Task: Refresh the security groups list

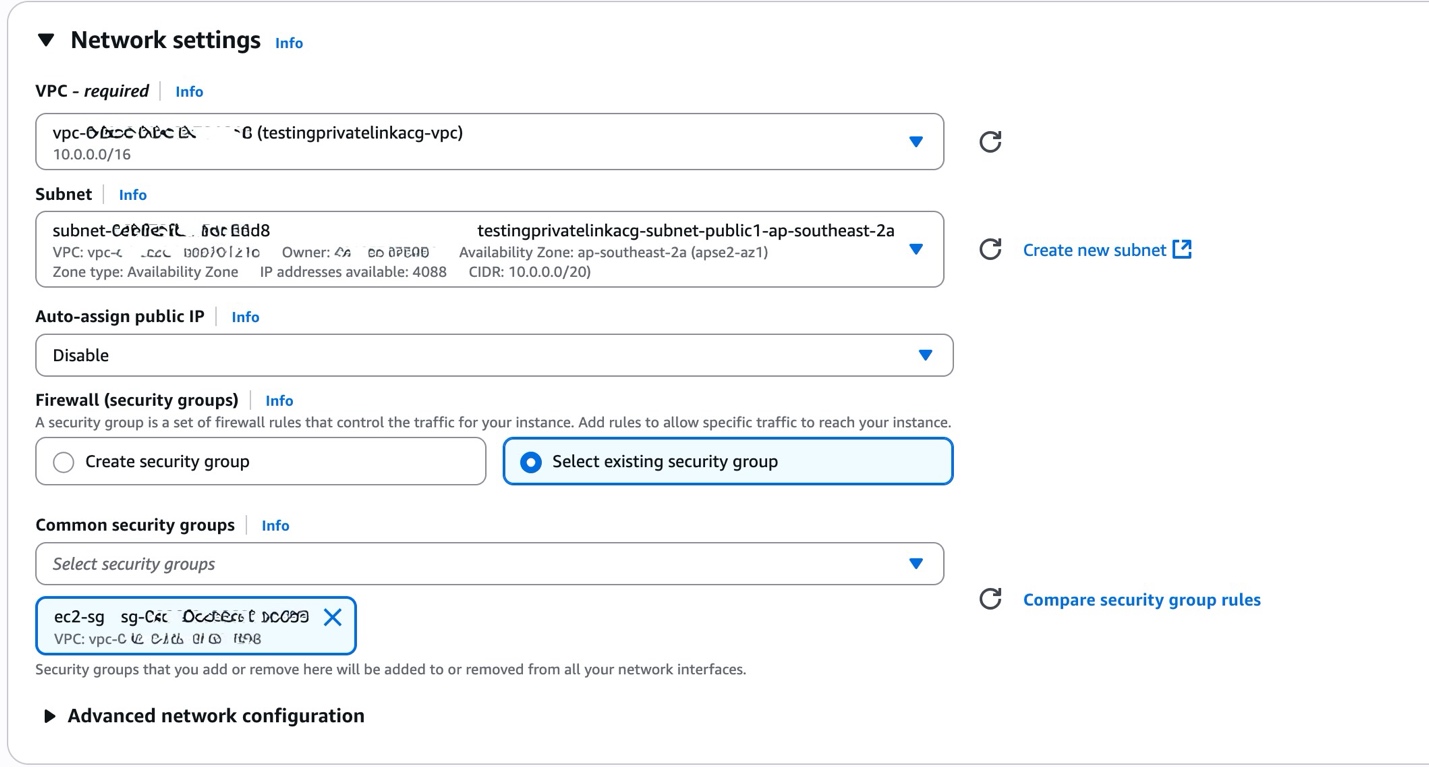Action: tap(990, 599)
